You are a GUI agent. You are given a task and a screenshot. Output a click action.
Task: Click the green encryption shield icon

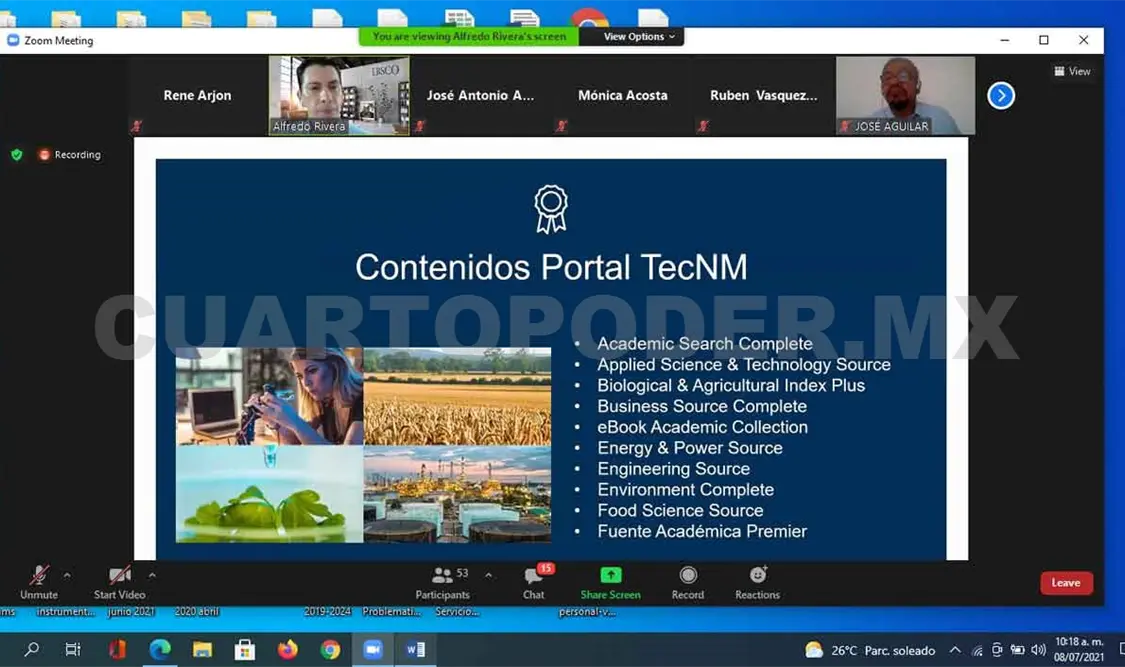click(17, 155)
